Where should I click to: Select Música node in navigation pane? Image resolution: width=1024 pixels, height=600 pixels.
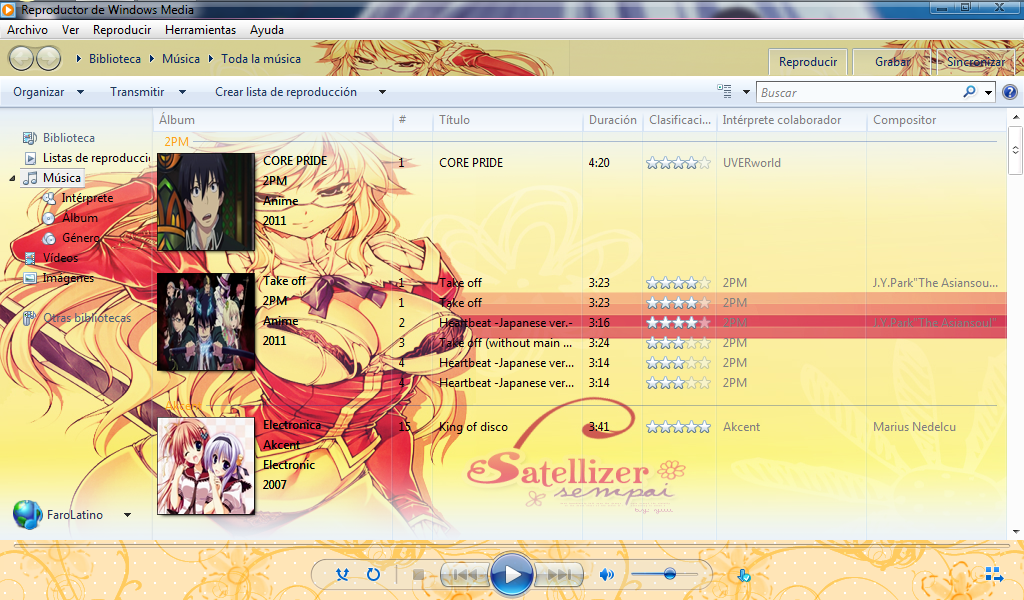(x=52, y=178)
